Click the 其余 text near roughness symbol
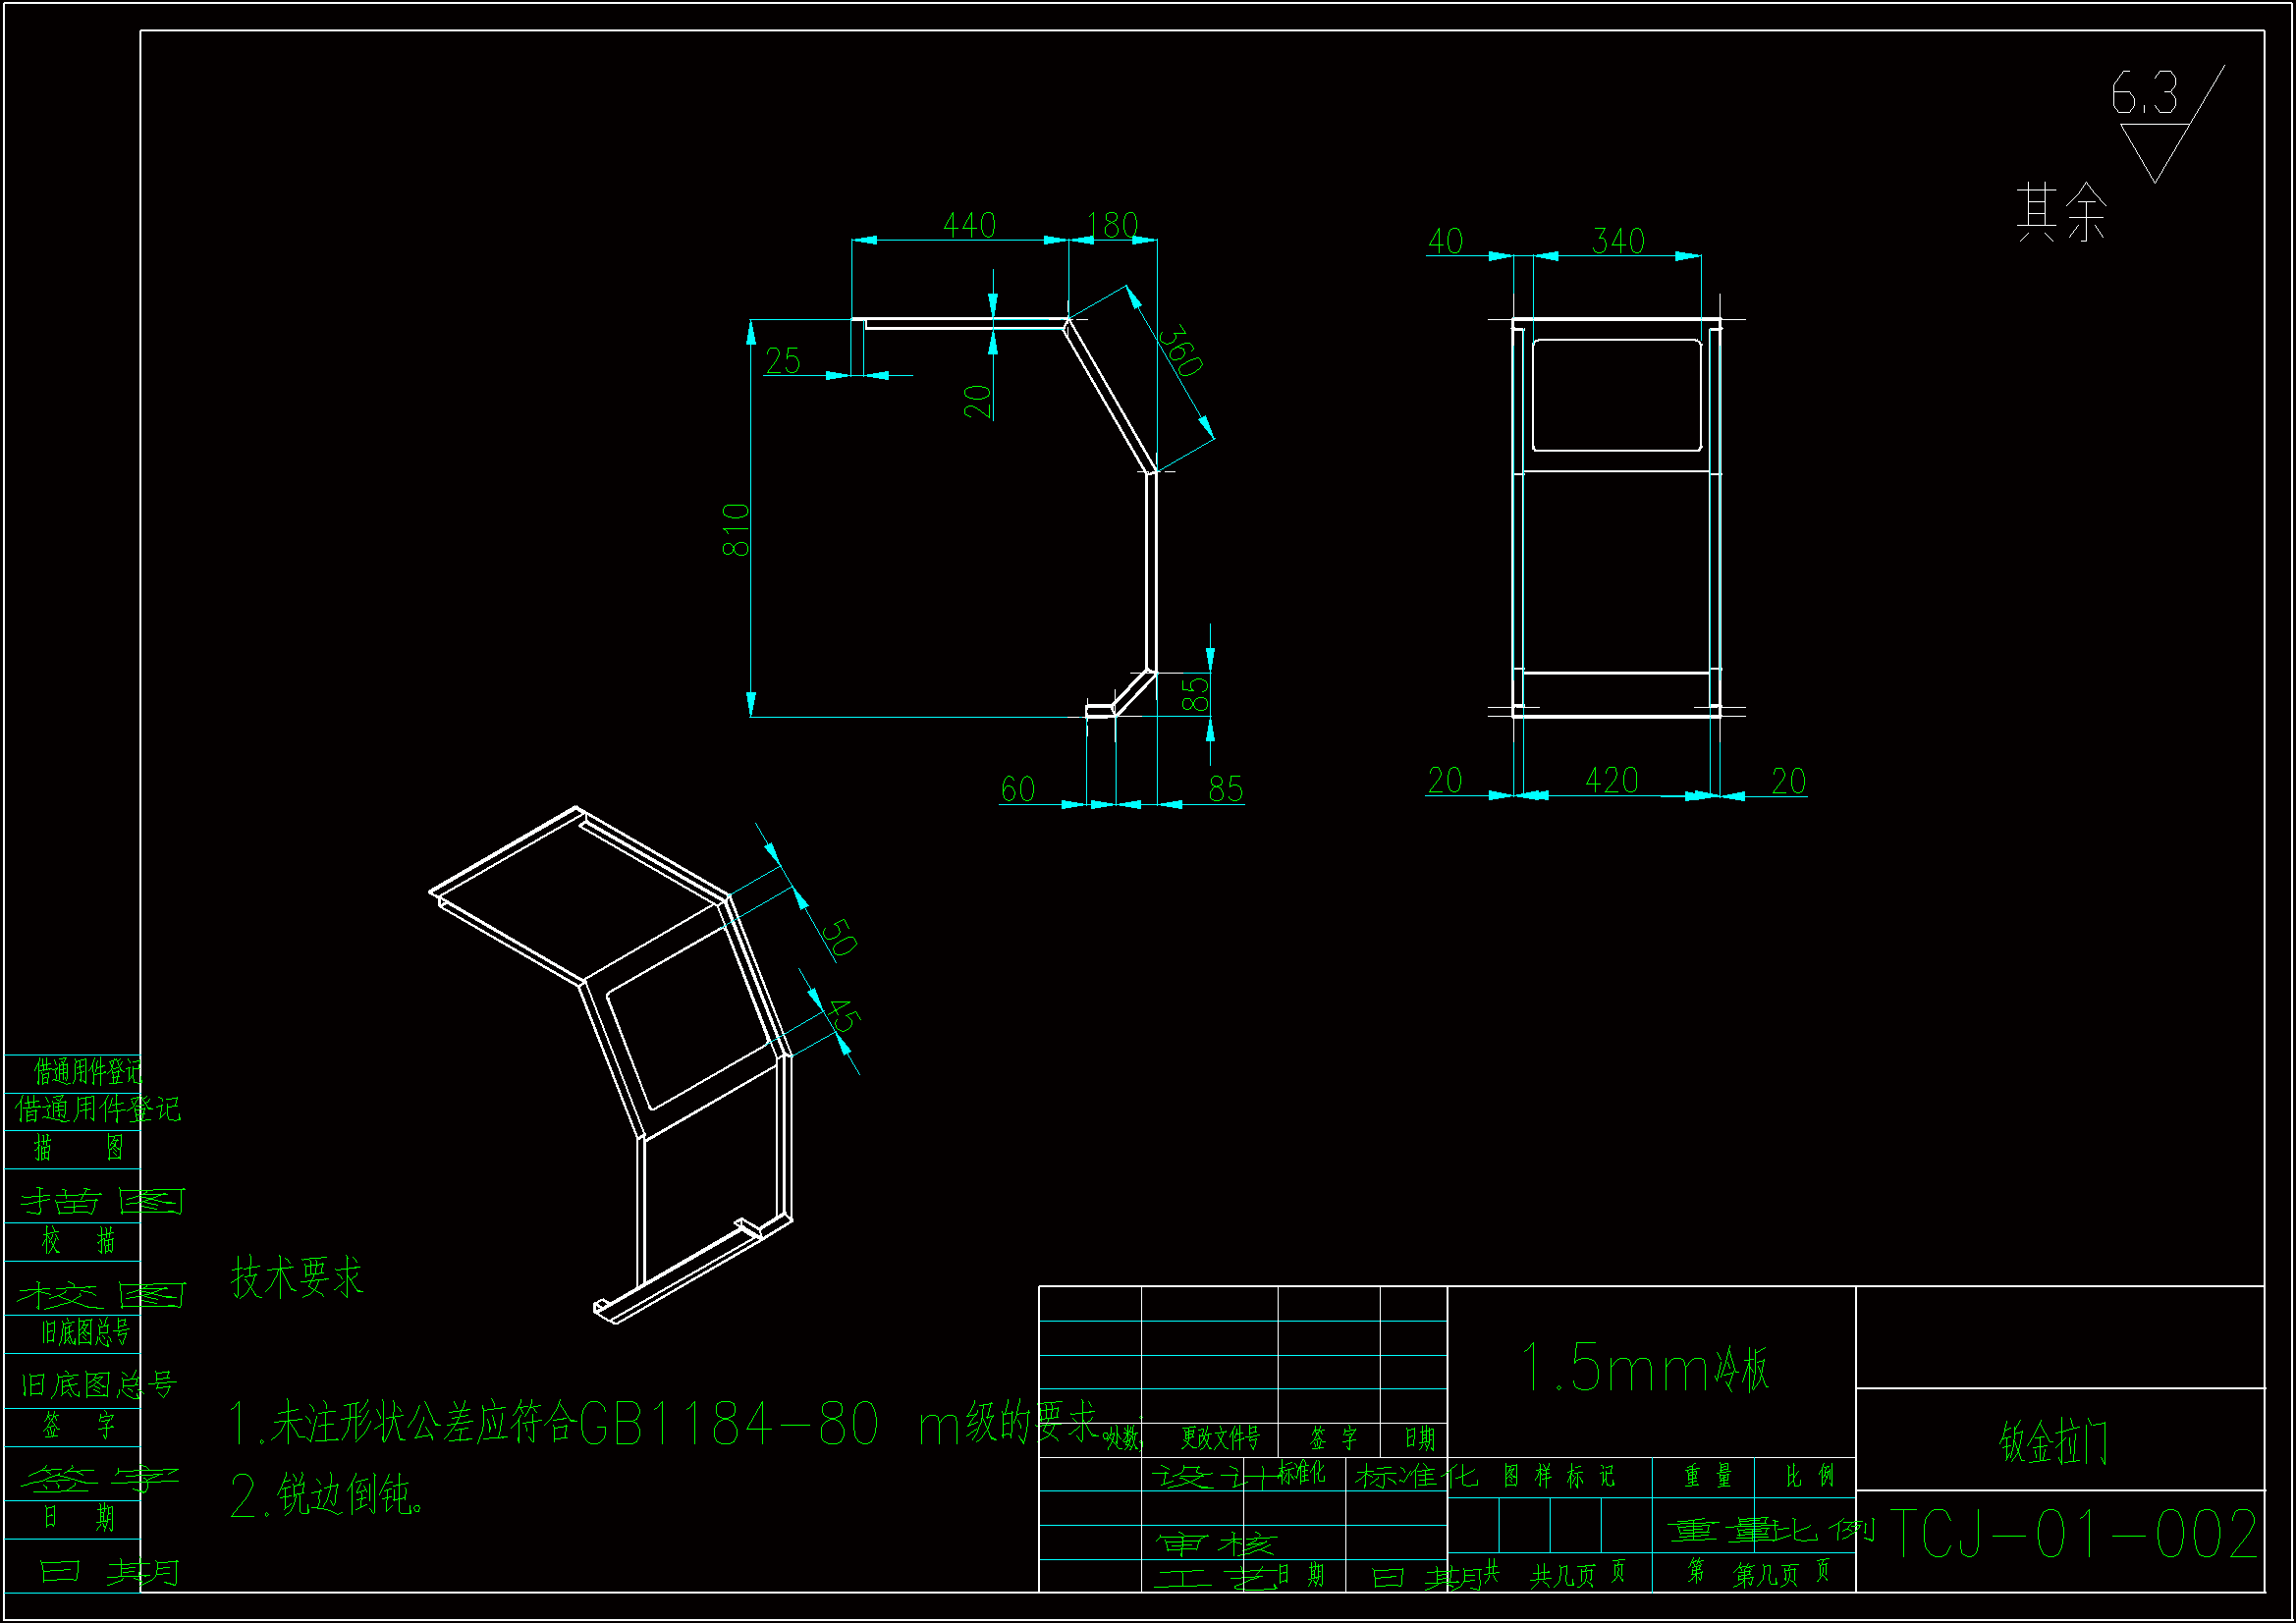Image resolution: width=2296 pixels, height=1623 pixels. [x=2061, y=213]
